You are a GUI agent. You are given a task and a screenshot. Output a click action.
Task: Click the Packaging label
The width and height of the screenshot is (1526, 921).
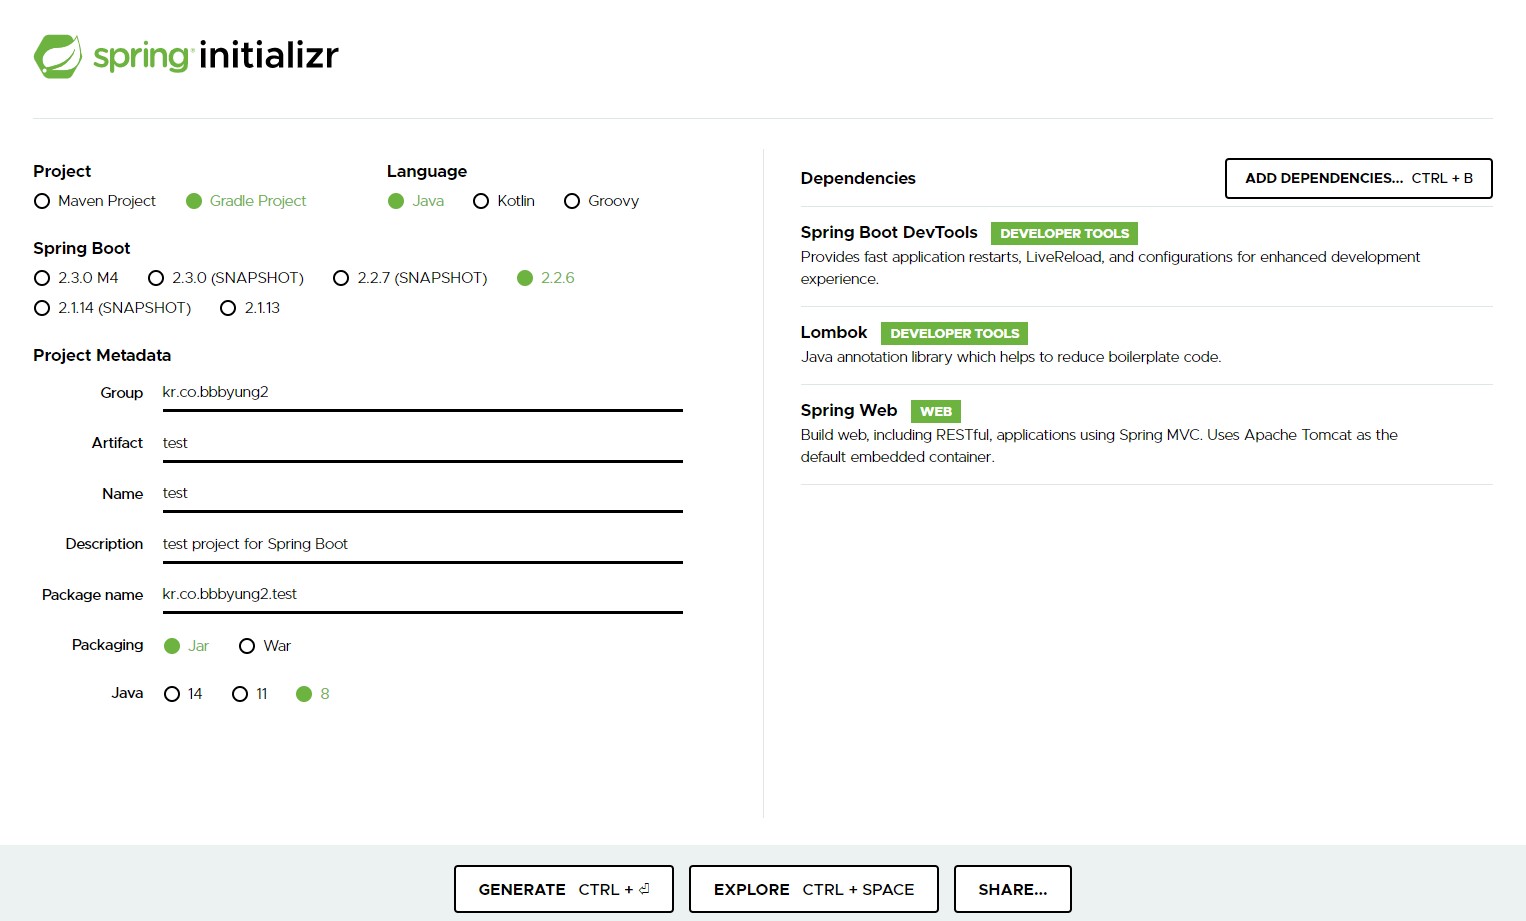[107, 645]
